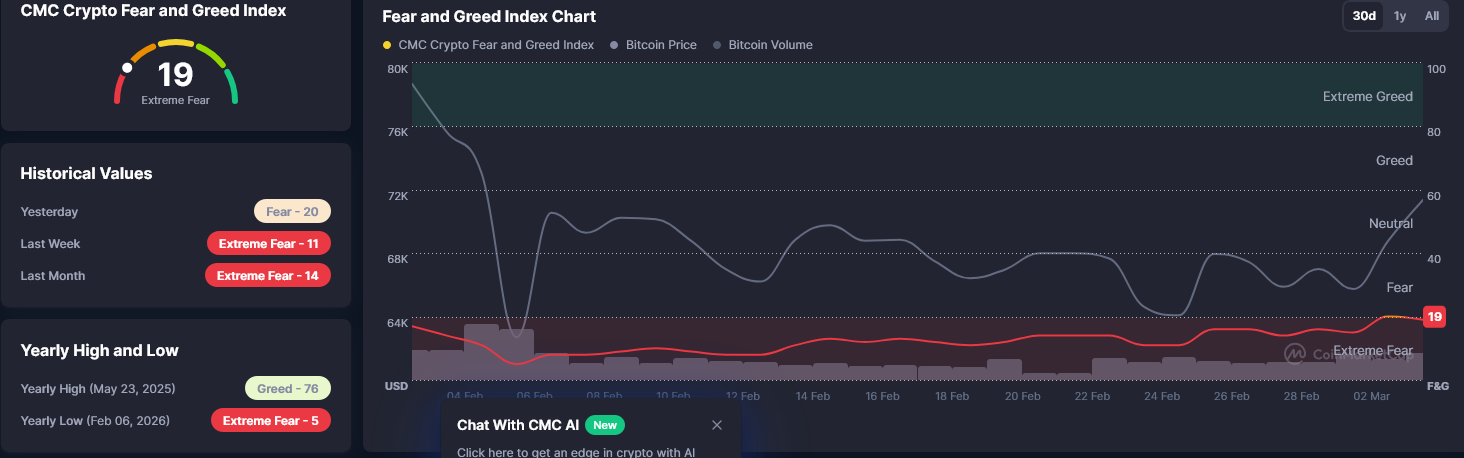The height and width of the screenshot is (458, 1464).
Task: Click the 22 Feb date on the x-axis
Action: [1092, 396]
